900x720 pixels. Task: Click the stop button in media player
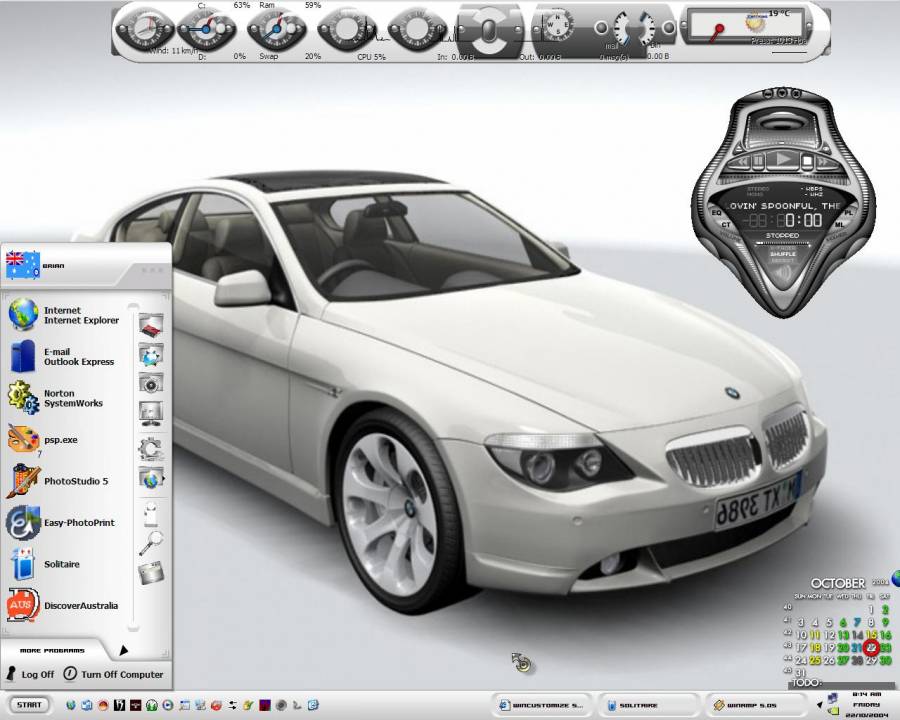(x=808, y=160)
